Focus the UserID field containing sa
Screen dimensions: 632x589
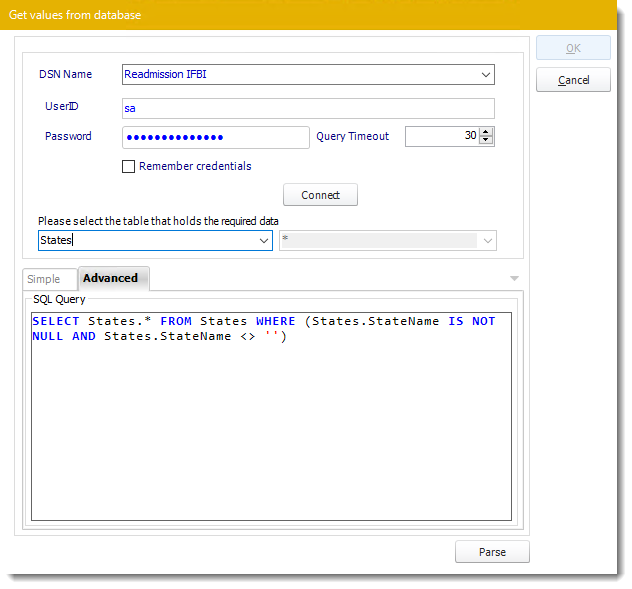coord(308,108)
